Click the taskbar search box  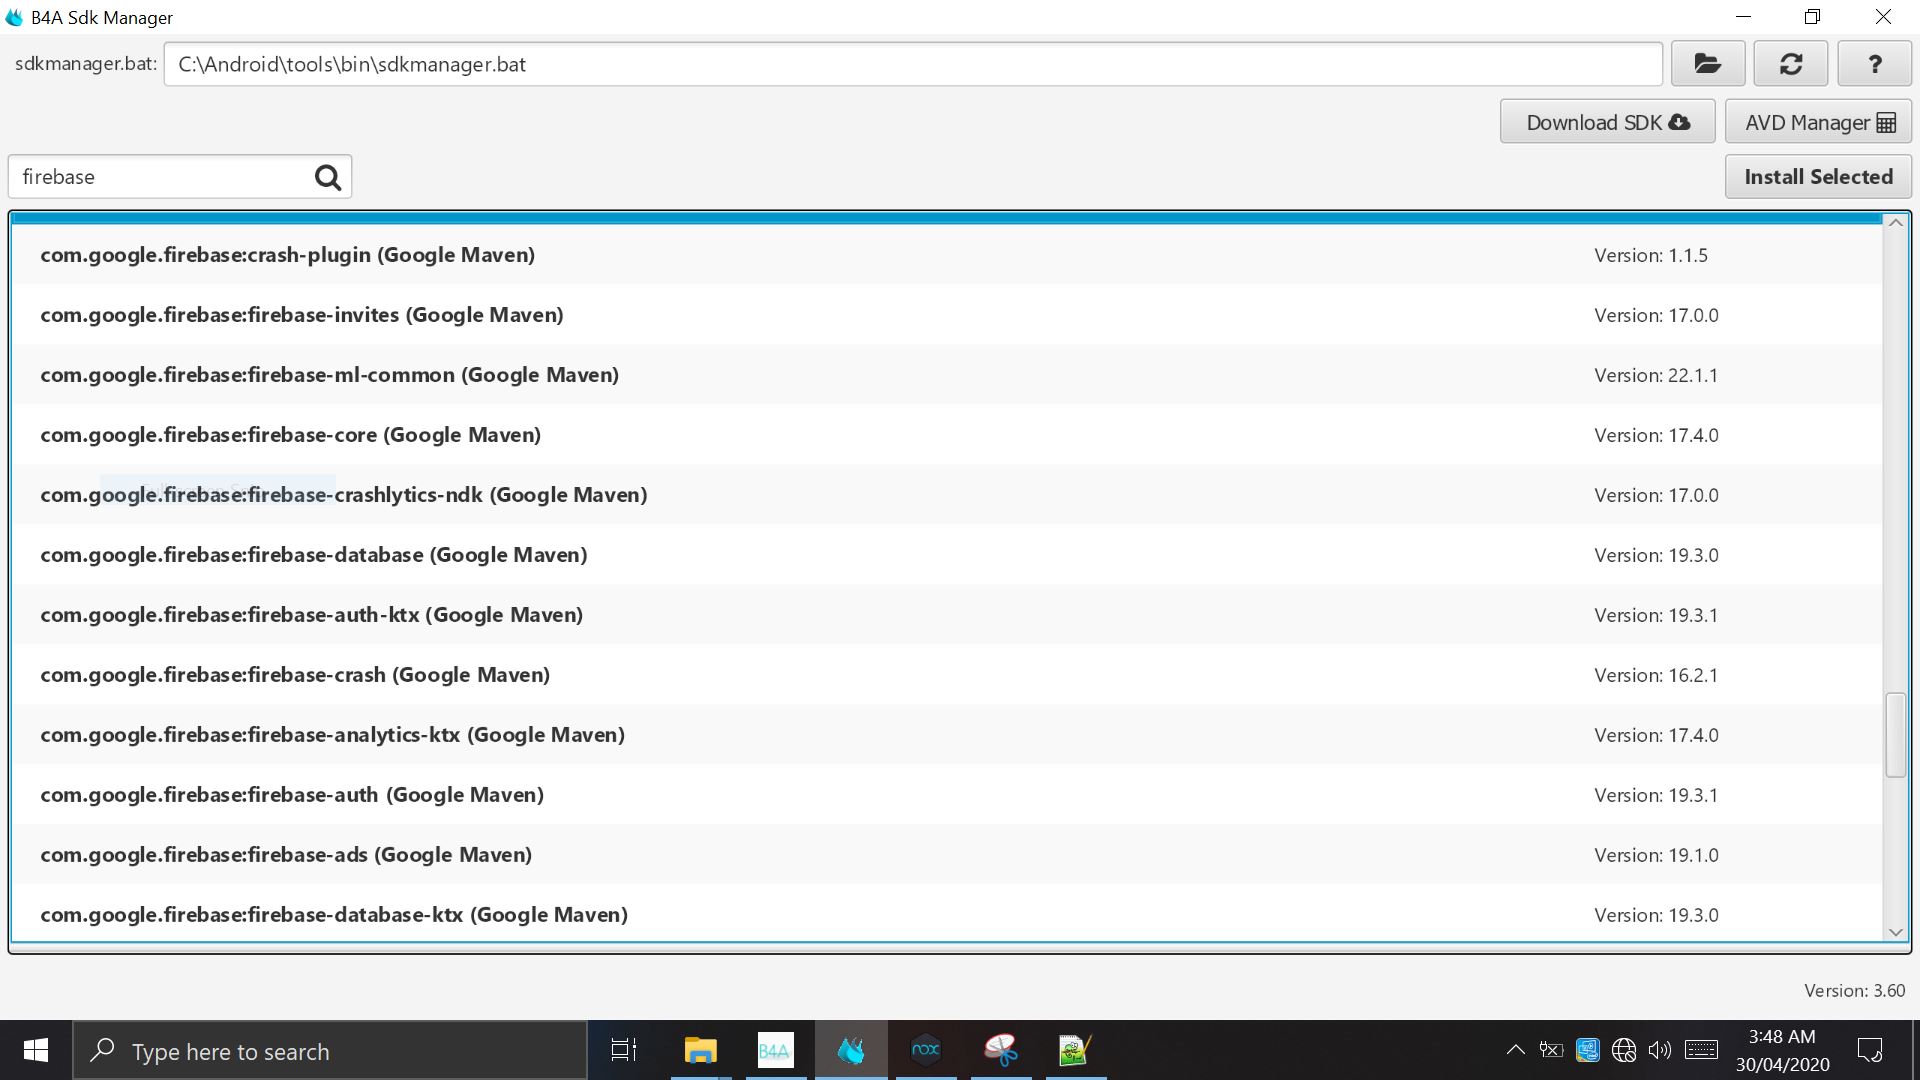click(330, 1050)
